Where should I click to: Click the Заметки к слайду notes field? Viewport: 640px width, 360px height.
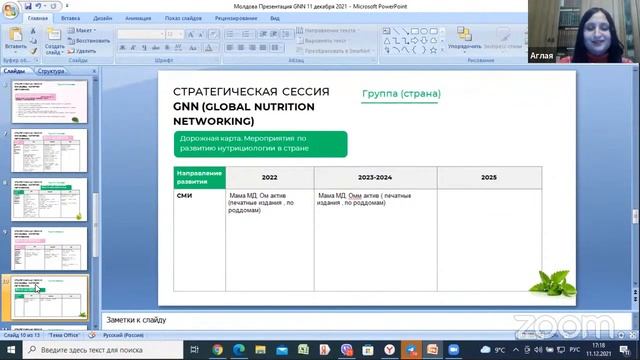click(x=367, y=320)
